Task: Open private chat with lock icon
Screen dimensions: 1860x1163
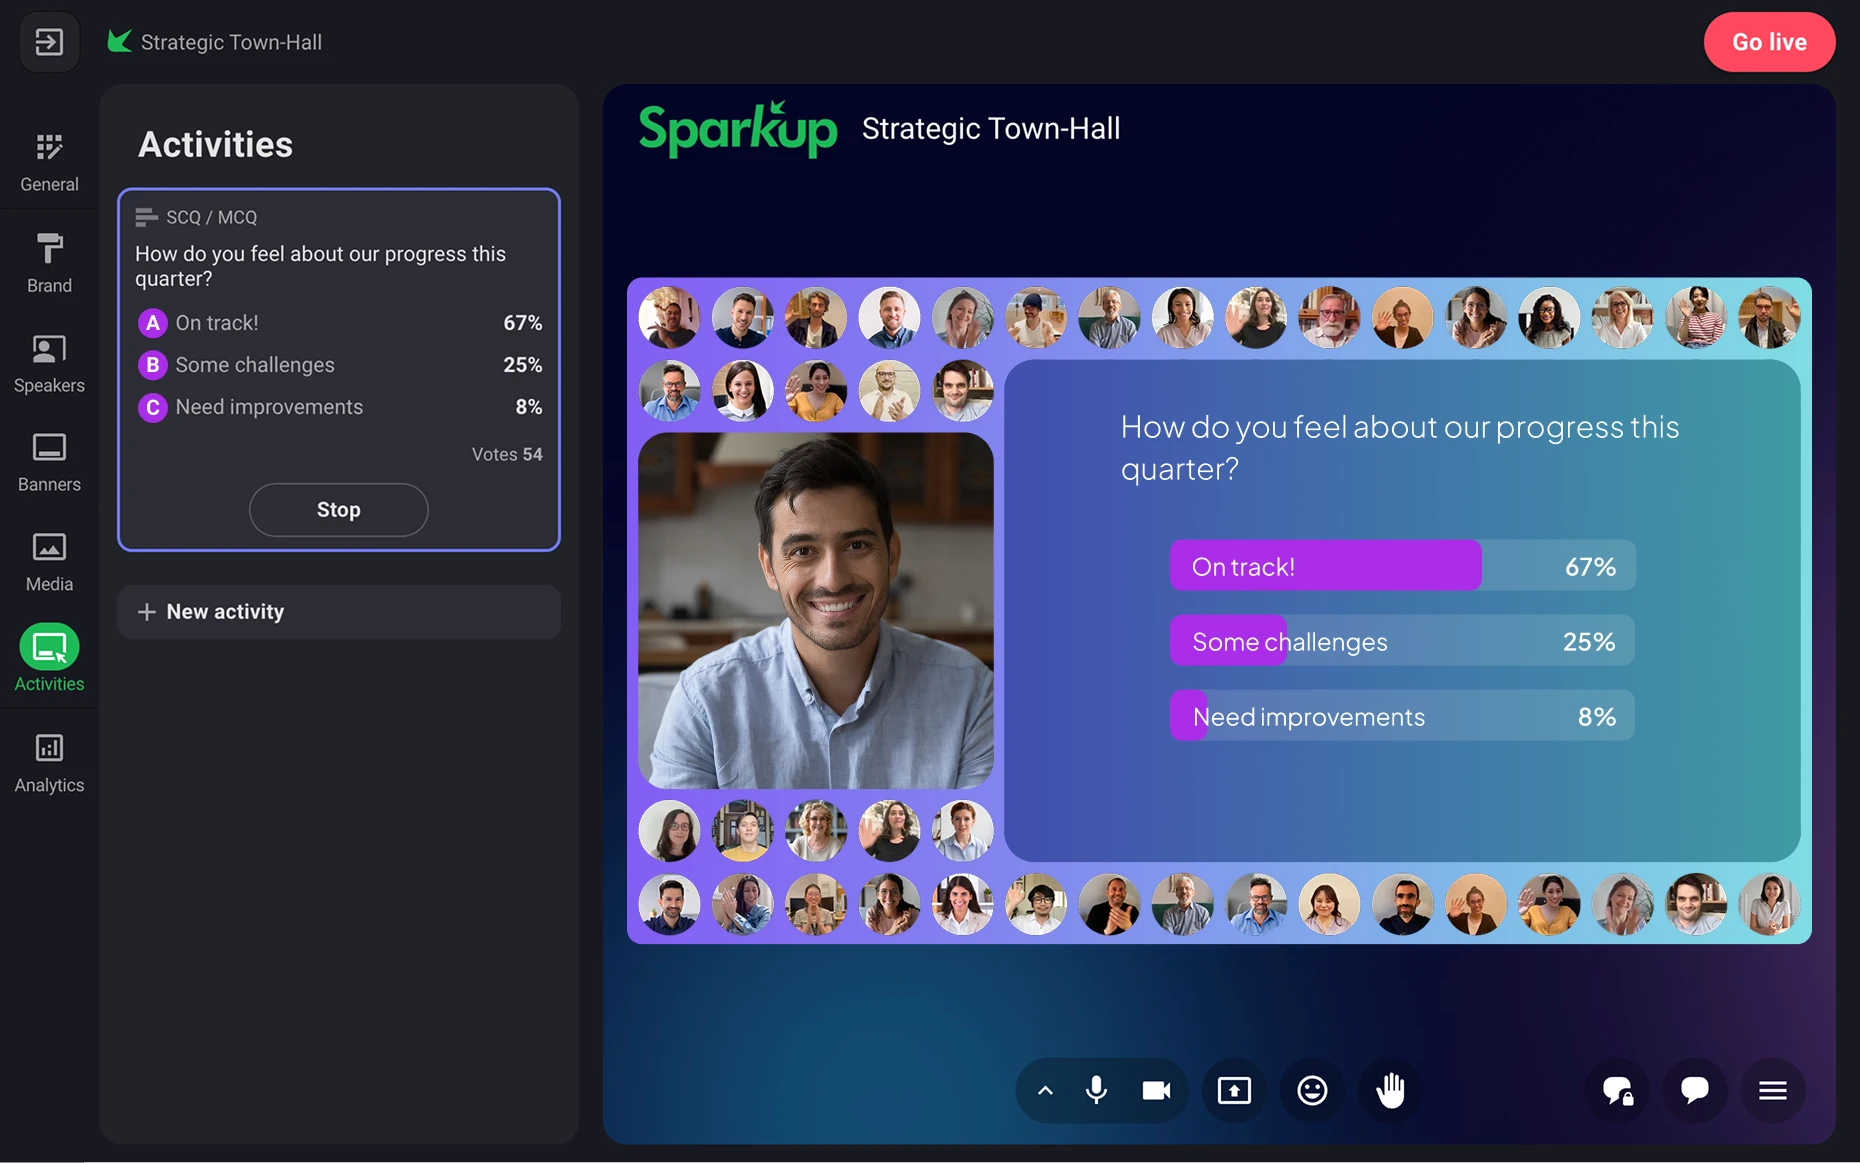Action: [1618, 1091]
